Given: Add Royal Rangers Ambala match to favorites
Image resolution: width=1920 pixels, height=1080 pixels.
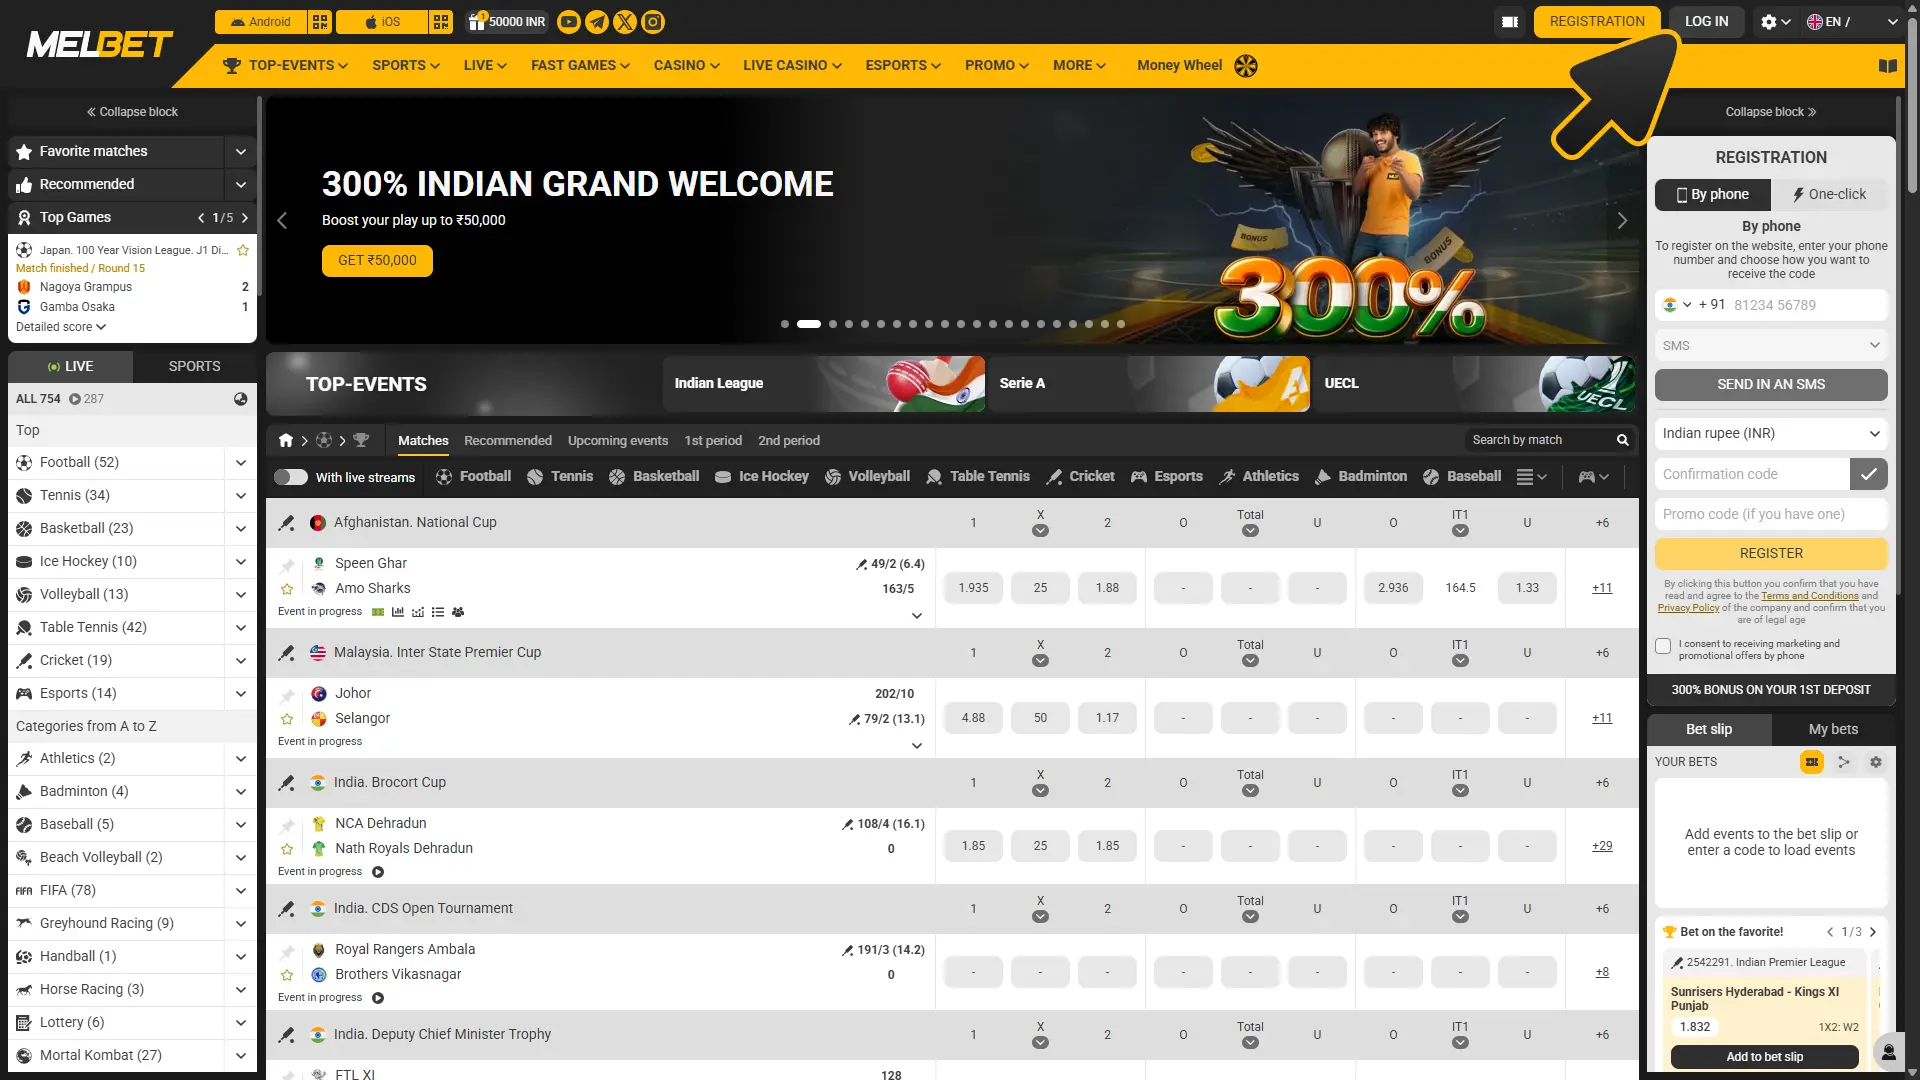Looking at the screenshot, I should coord(287,975).
